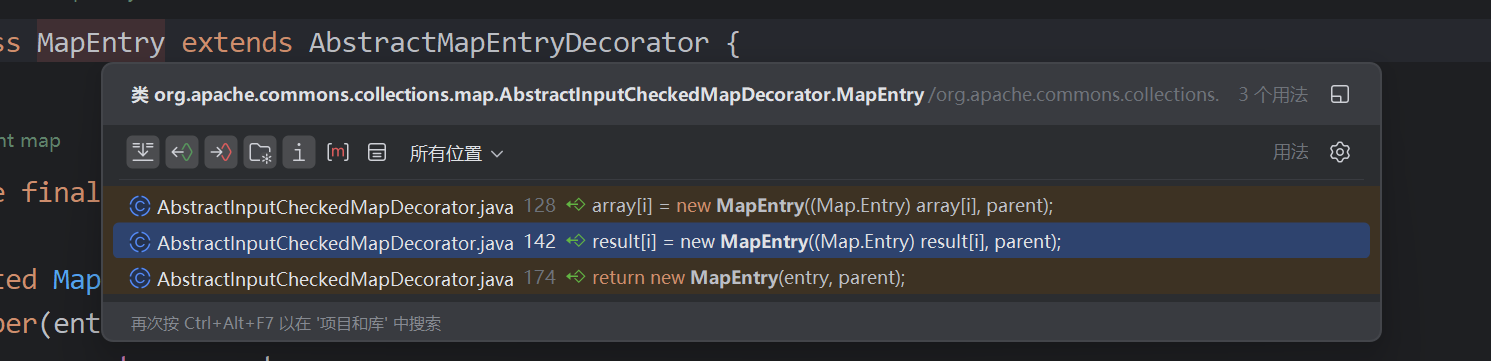
Task: Click the 'i' info filter icon
Action: (x=299, y=152)
